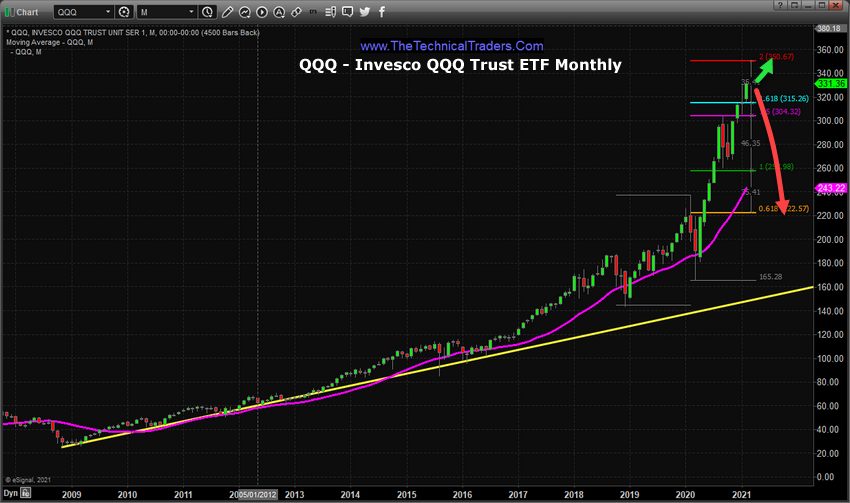
Task: Click the 46.35 range label
Action: (x=751, y=144)
